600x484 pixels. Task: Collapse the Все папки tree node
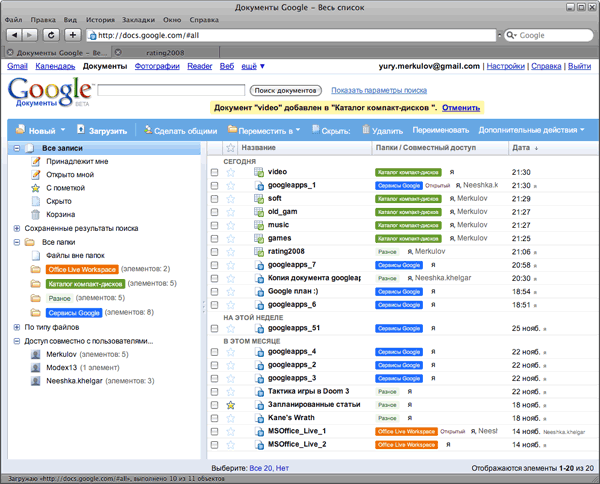[x=17, y=242]
